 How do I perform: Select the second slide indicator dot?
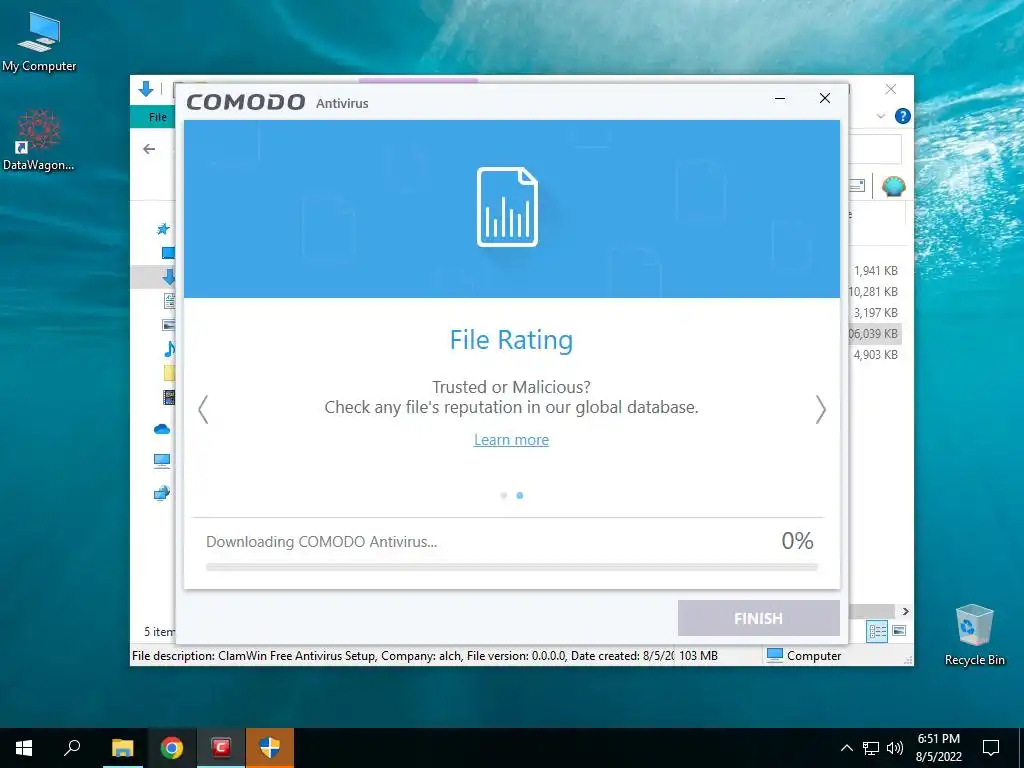point(520,496)
